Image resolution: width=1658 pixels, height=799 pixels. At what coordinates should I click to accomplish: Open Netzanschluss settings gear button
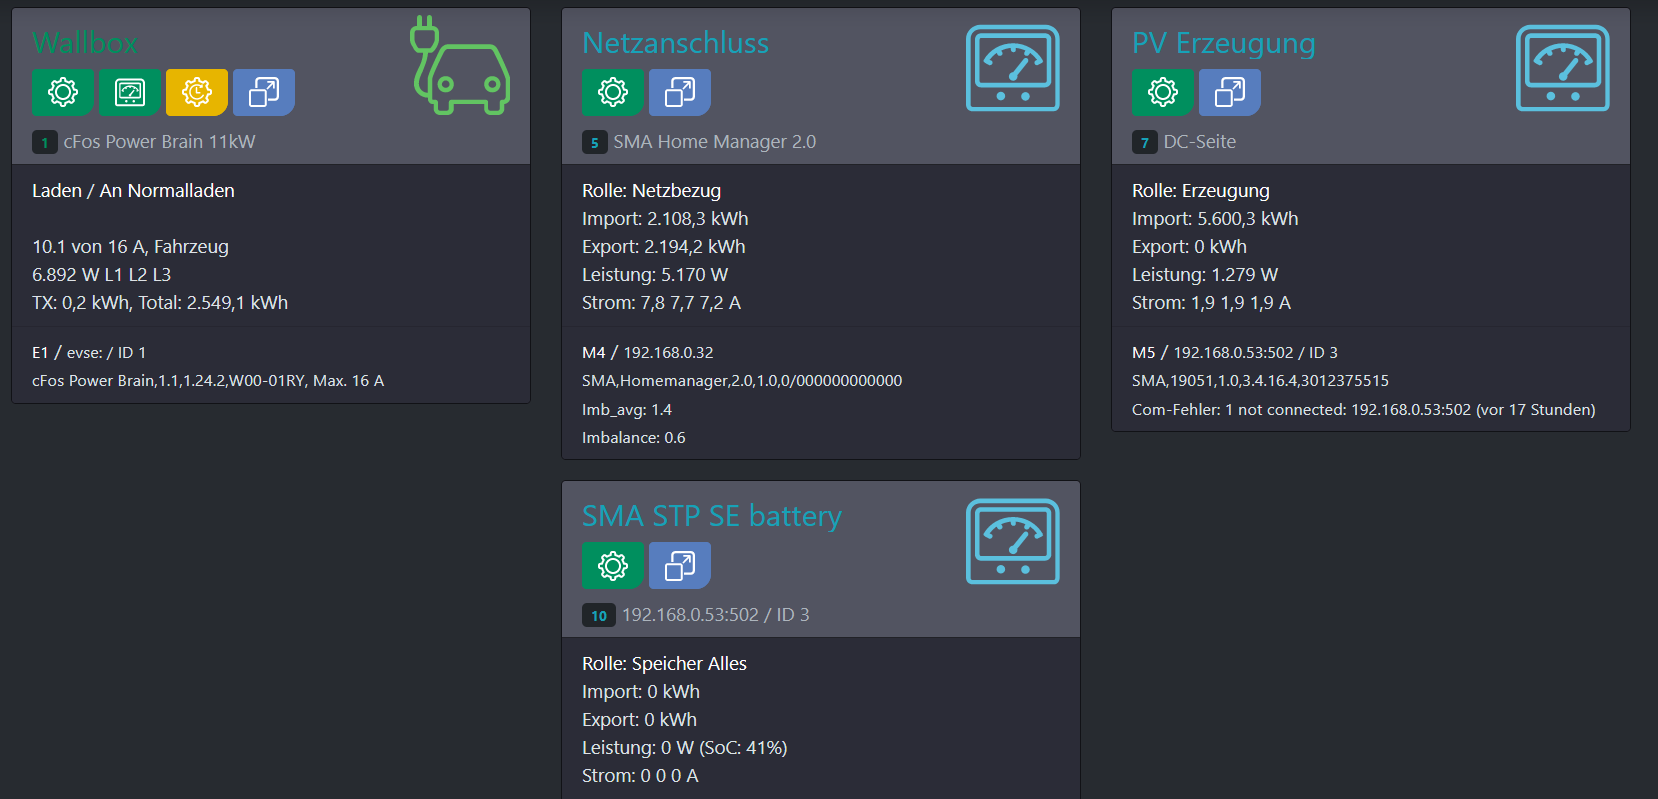pos(612,92)
